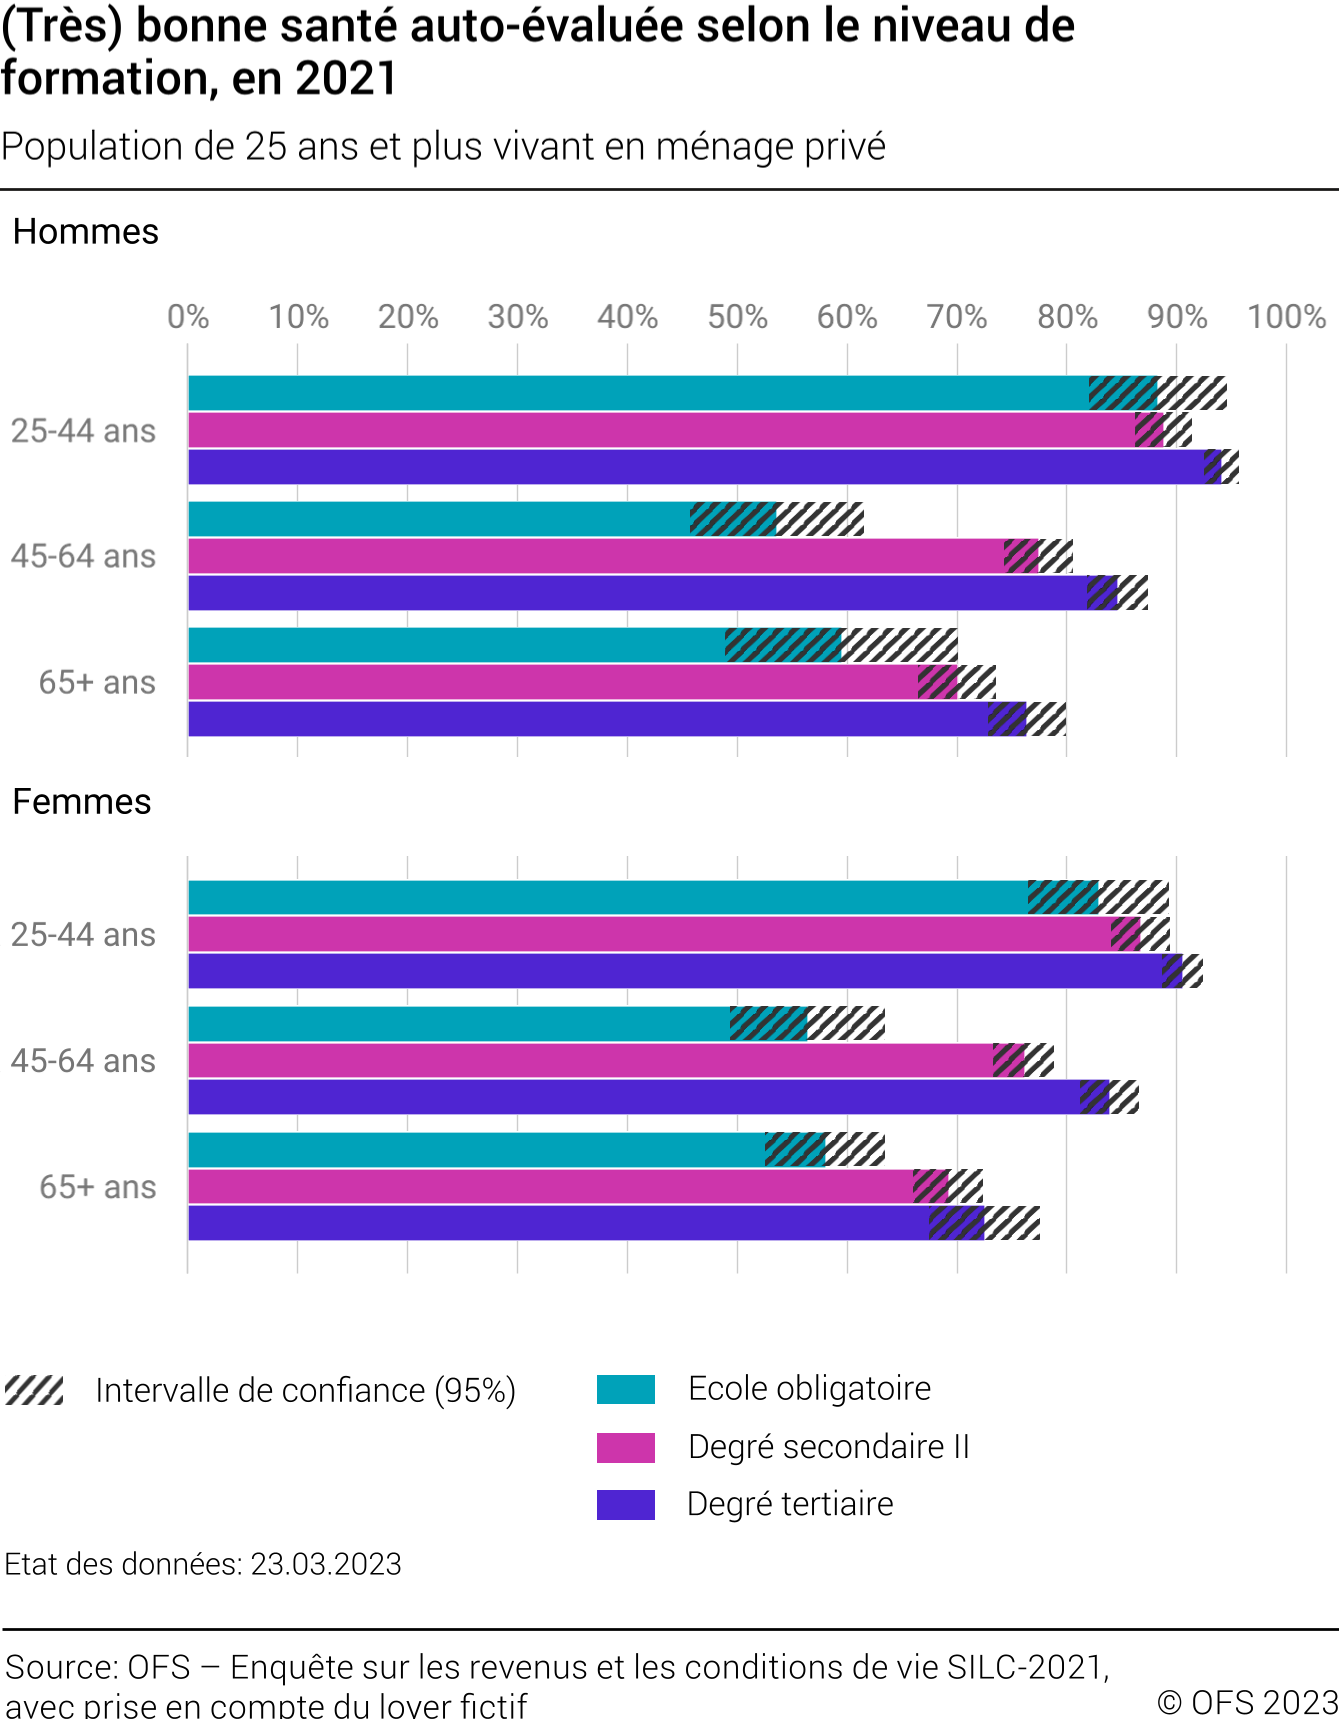Click the magenta bar for Femmes 45-64 ans
This screenshot has width=1339, height=1719.
[x=590, y=1060]
